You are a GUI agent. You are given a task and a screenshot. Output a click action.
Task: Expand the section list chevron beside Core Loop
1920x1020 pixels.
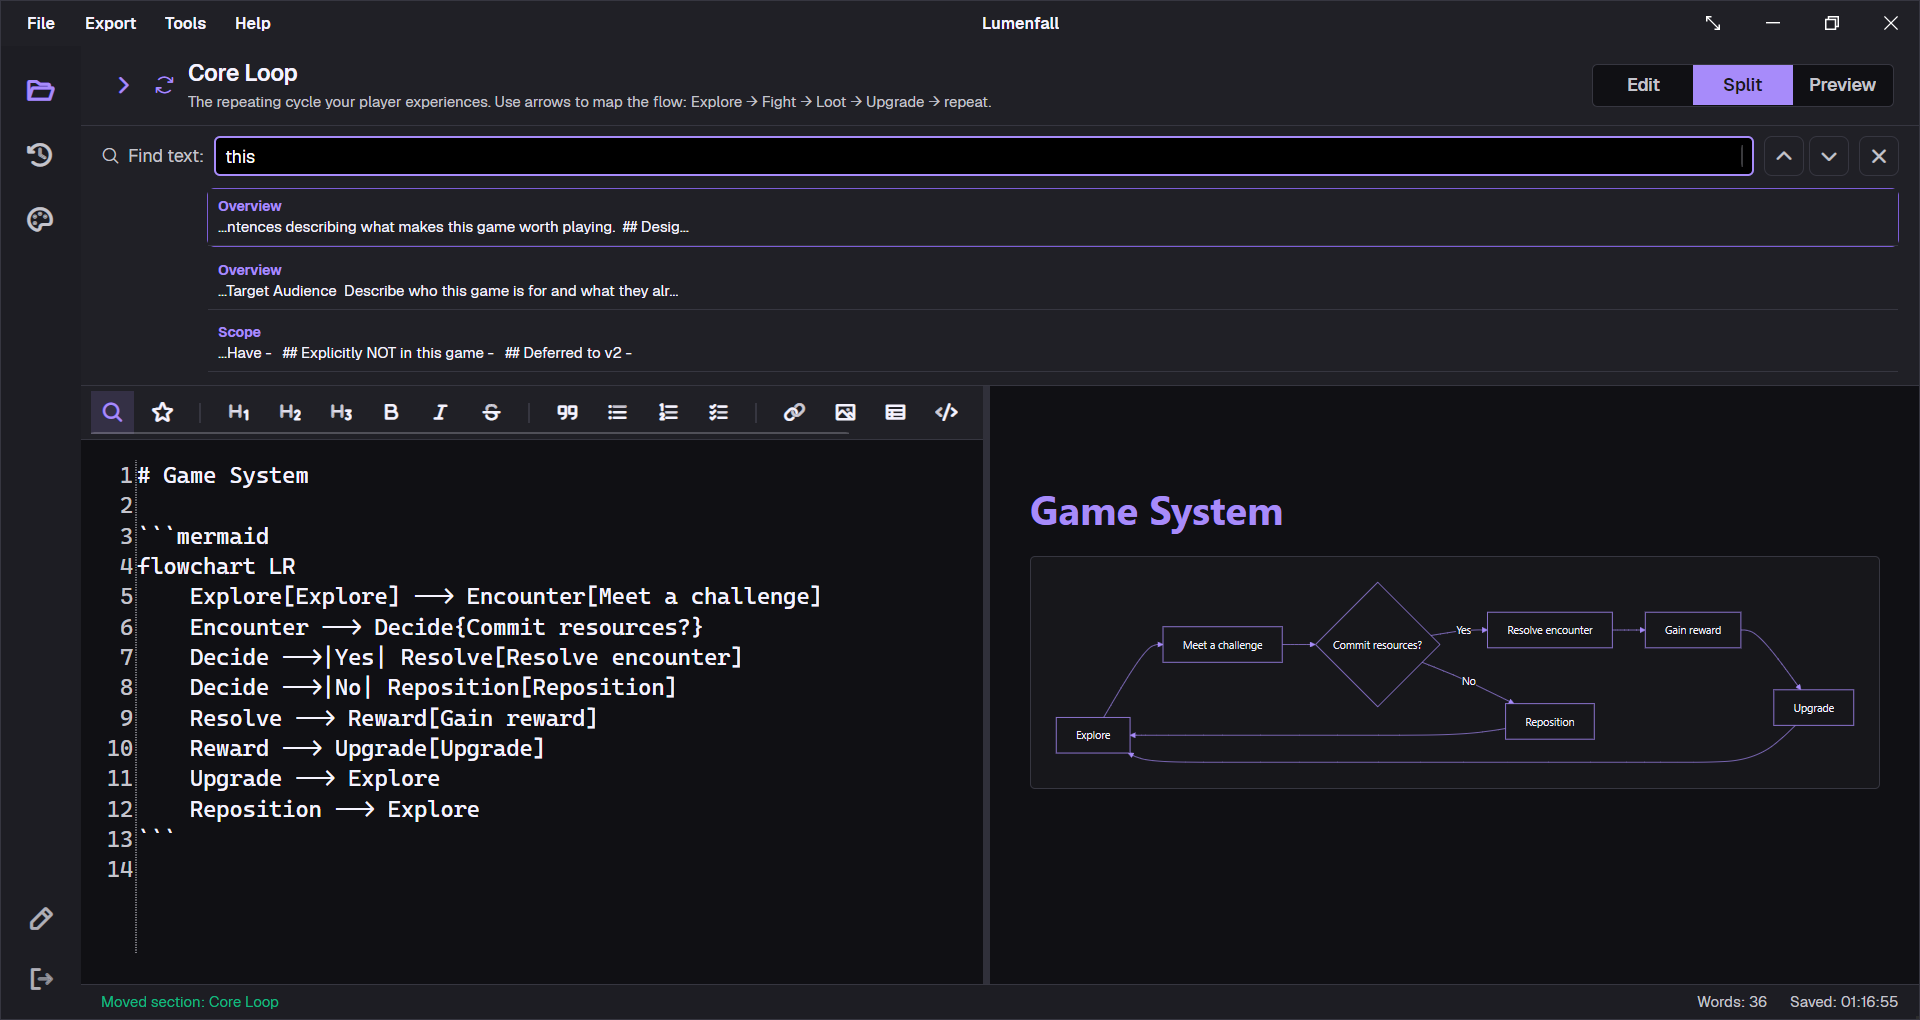[123, 85]
